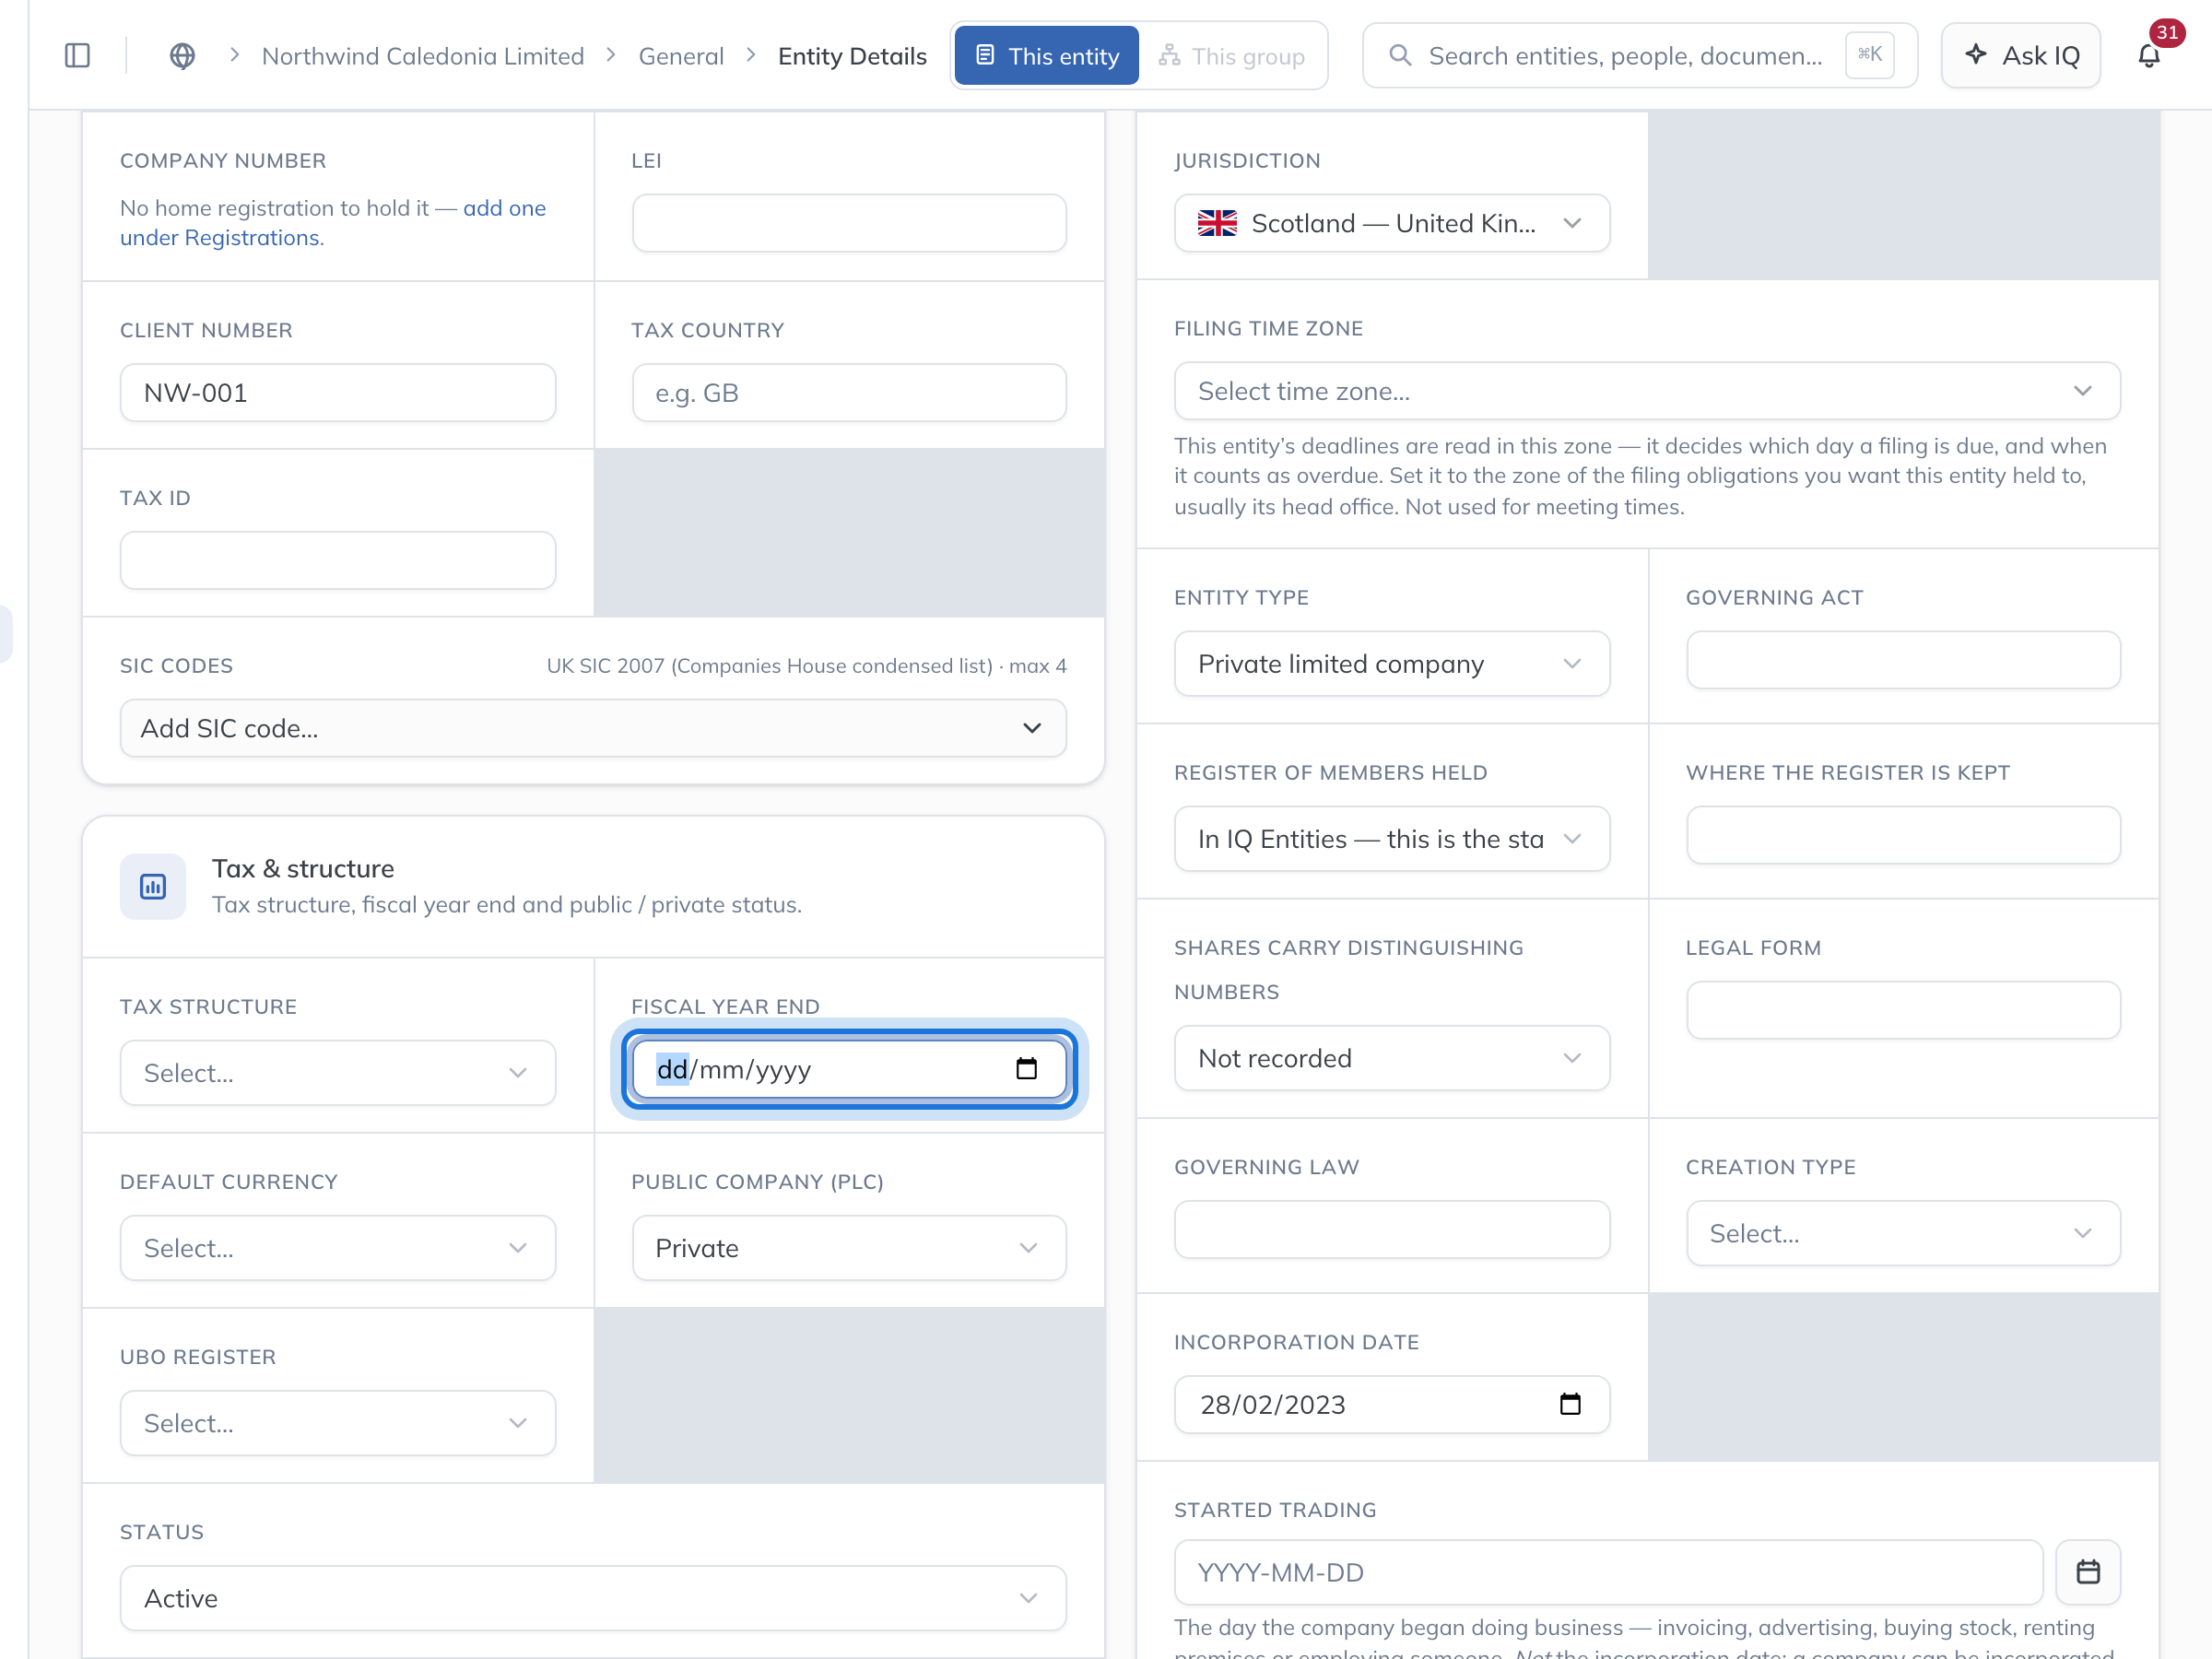The height and width of the screenshot is (1659, 2212).
Task: Open Register of Members Held dropdown
Action: click(1391, 839)
